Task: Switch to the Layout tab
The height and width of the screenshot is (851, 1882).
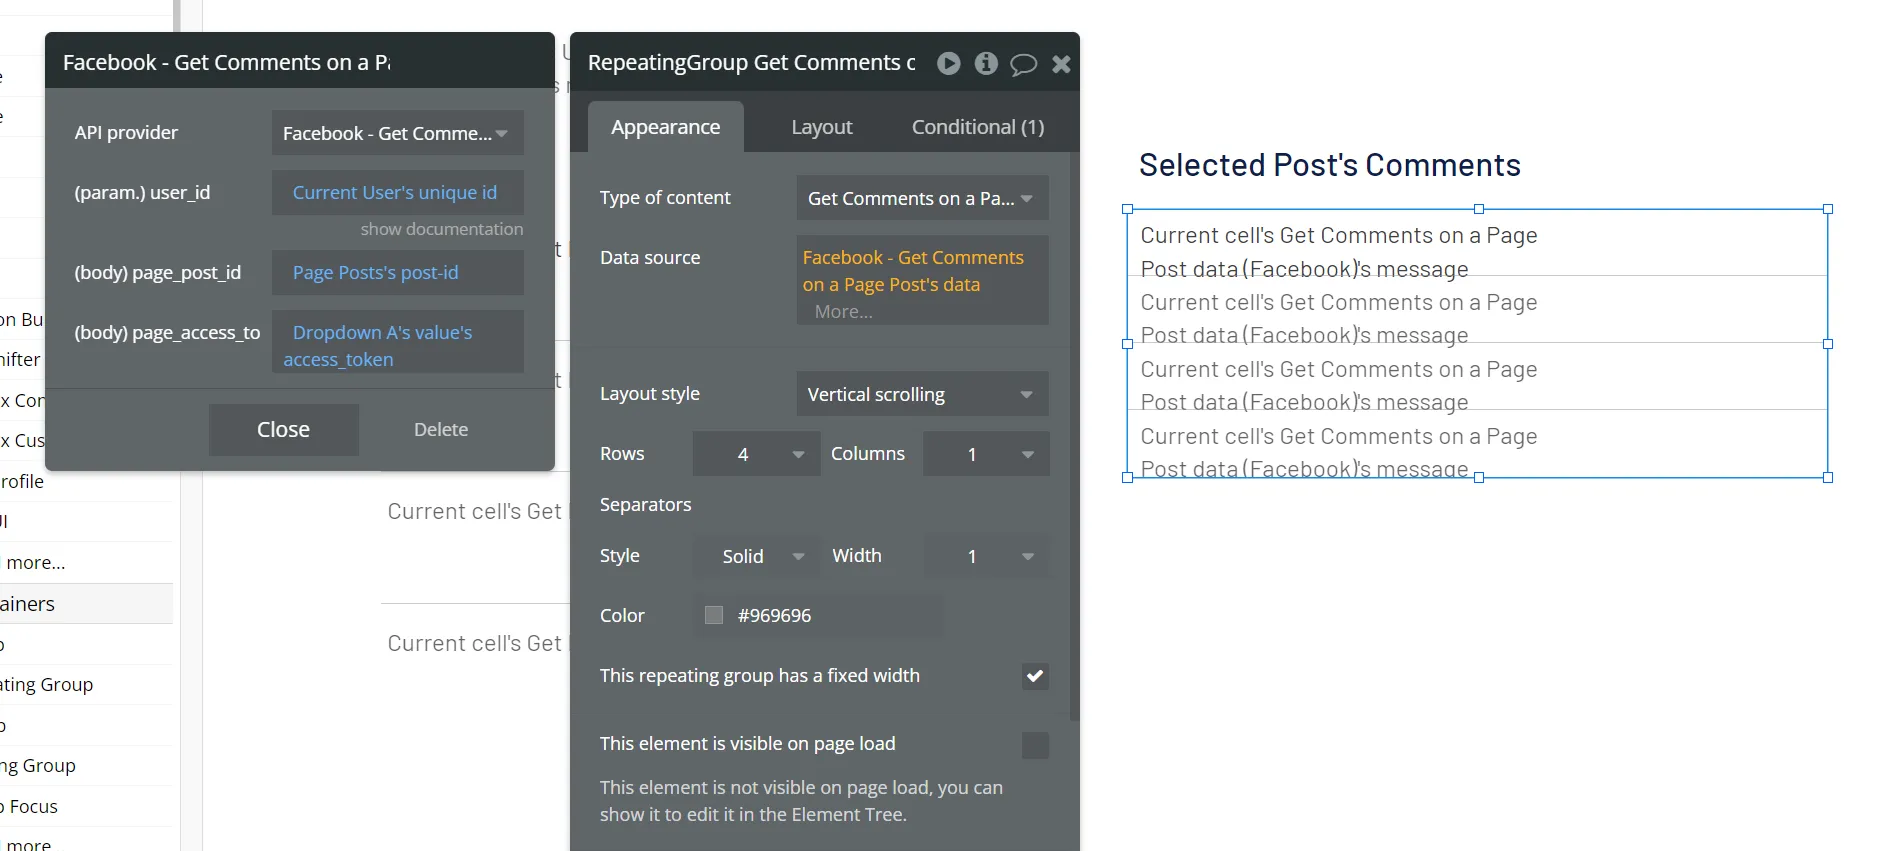Action: 822,127
